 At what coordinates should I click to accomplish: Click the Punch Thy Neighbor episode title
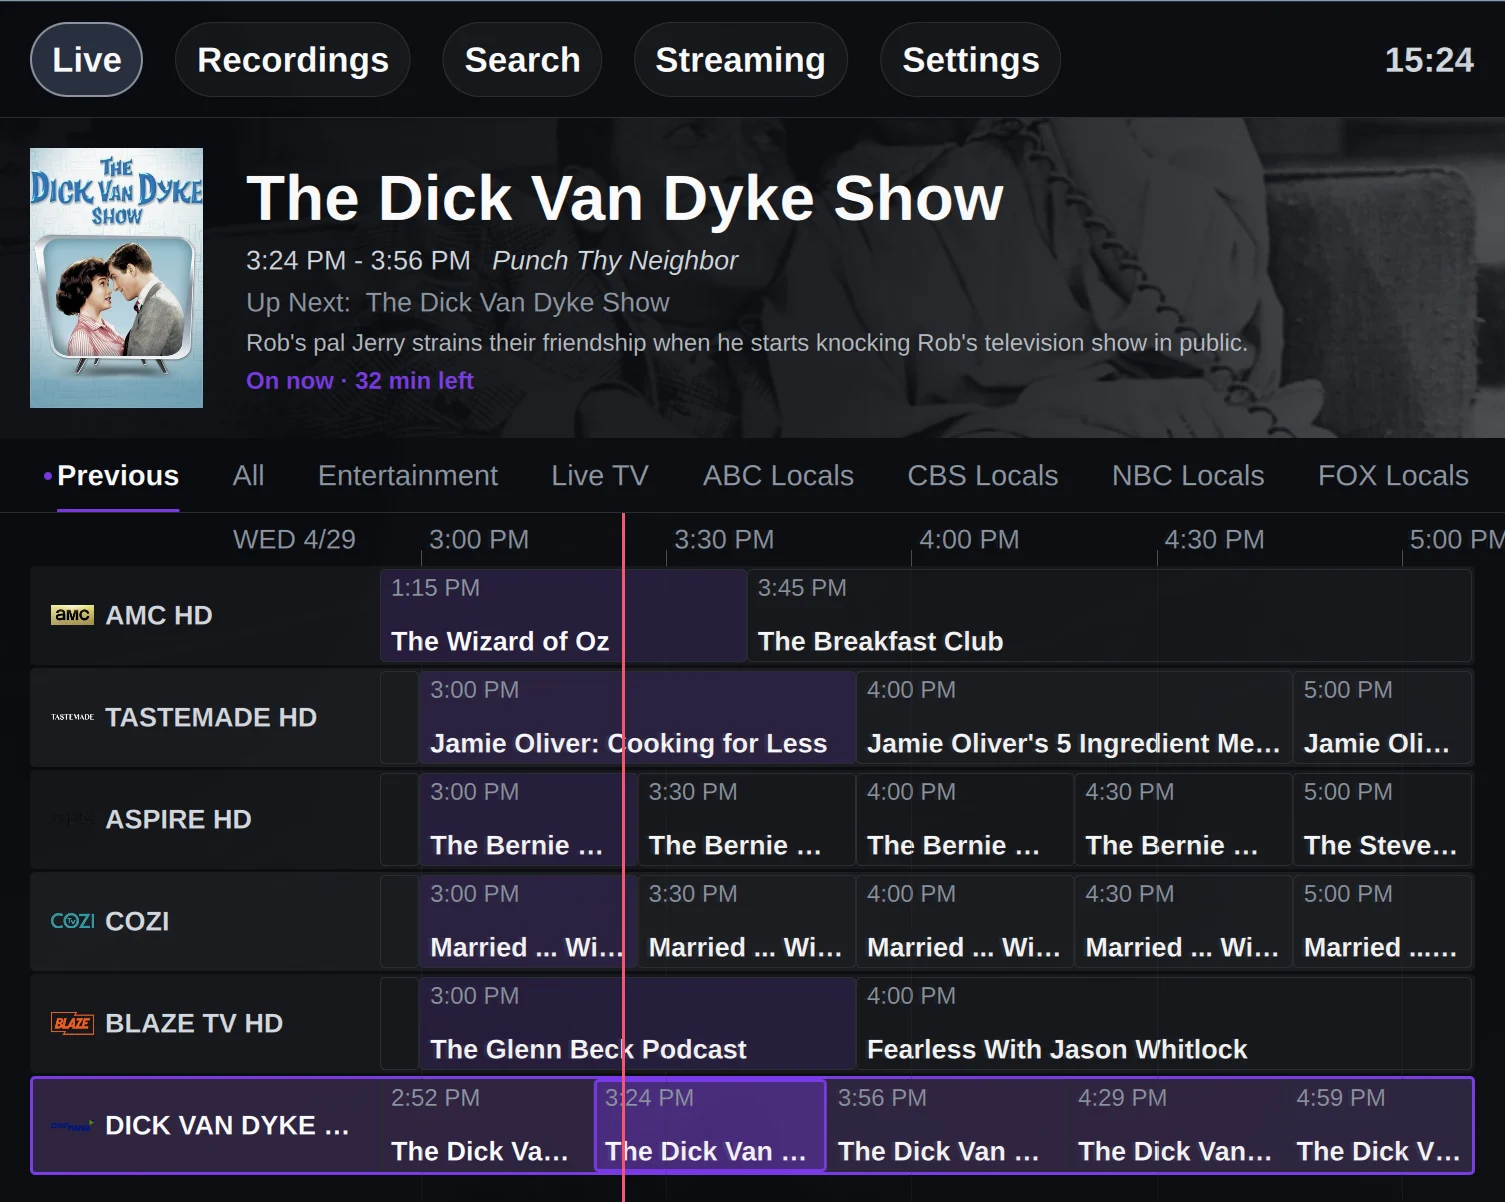(615, 261)
